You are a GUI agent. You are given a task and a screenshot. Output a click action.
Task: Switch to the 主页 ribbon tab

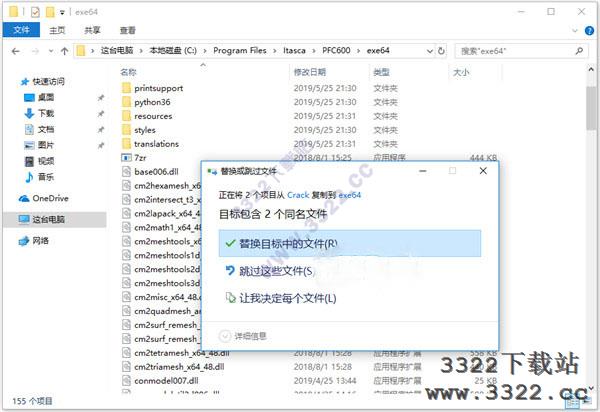(x=57, y=30)
